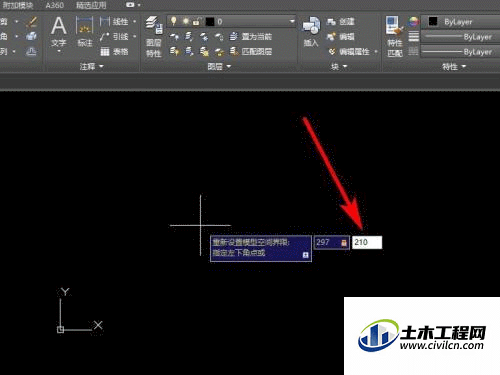Click the linetype icon in Properties panel
Image resolution: width=500 pixels, height=375 pixels.
tap(413, 51)
